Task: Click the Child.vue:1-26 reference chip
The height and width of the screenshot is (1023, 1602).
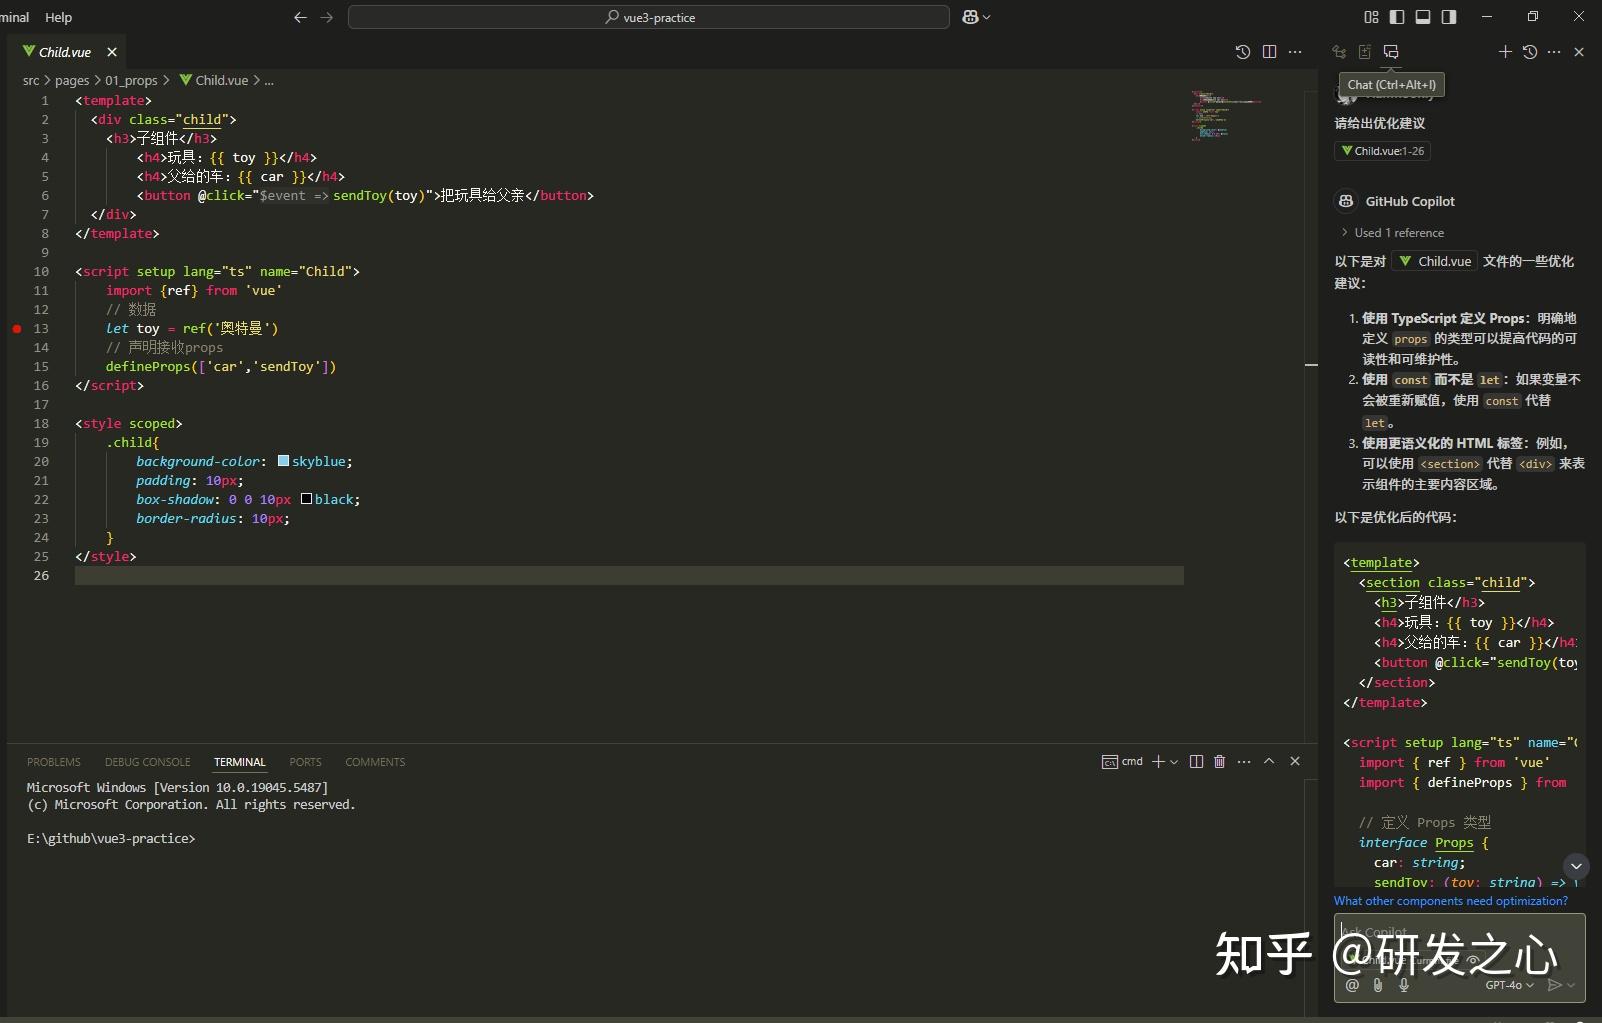Action: pyautogui.click(x=1384, y=150)
